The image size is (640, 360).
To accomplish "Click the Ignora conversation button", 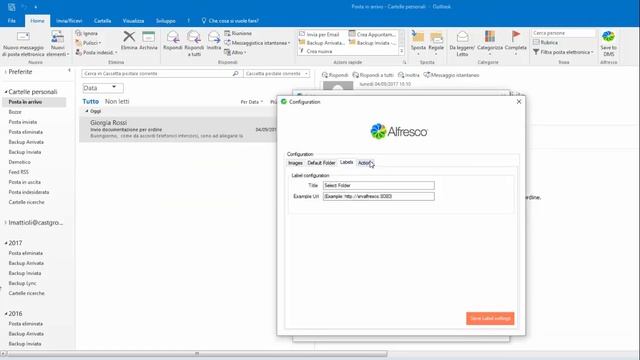I will [87, 33].
